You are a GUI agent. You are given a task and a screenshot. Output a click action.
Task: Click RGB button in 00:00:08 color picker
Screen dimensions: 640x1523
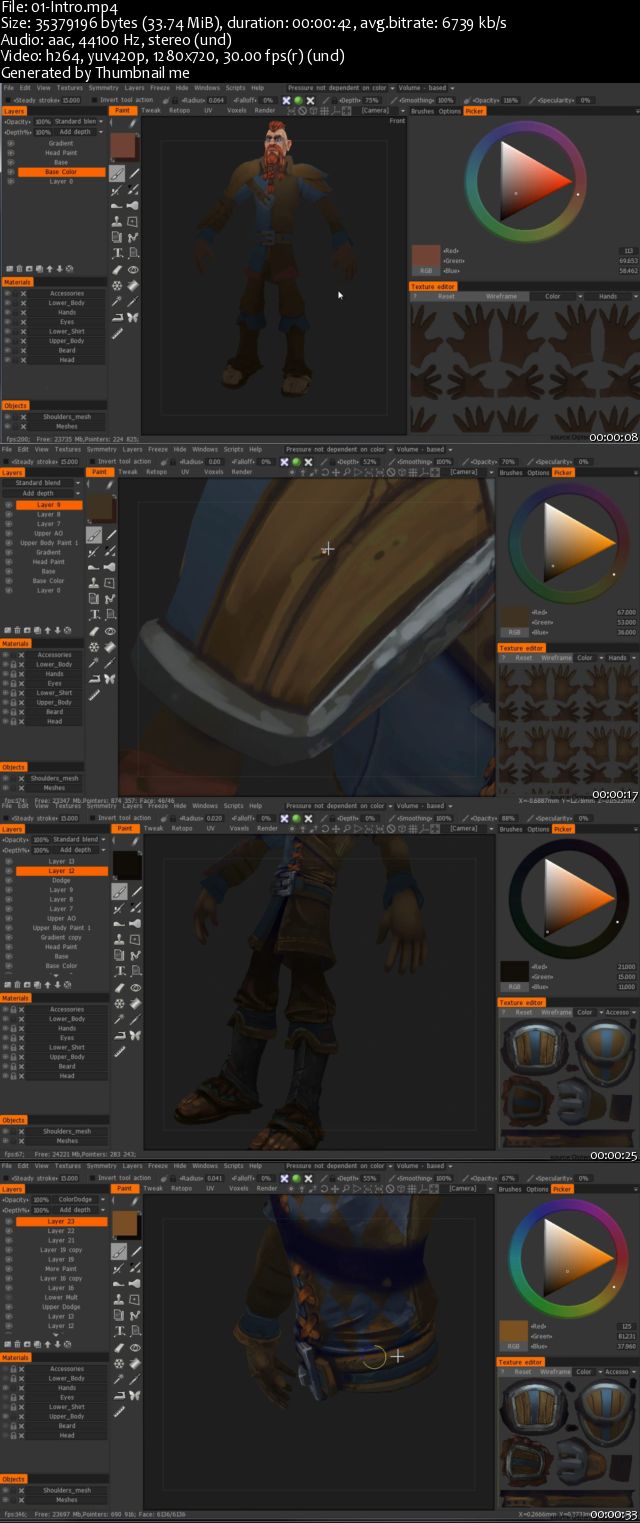coord(426,270)
